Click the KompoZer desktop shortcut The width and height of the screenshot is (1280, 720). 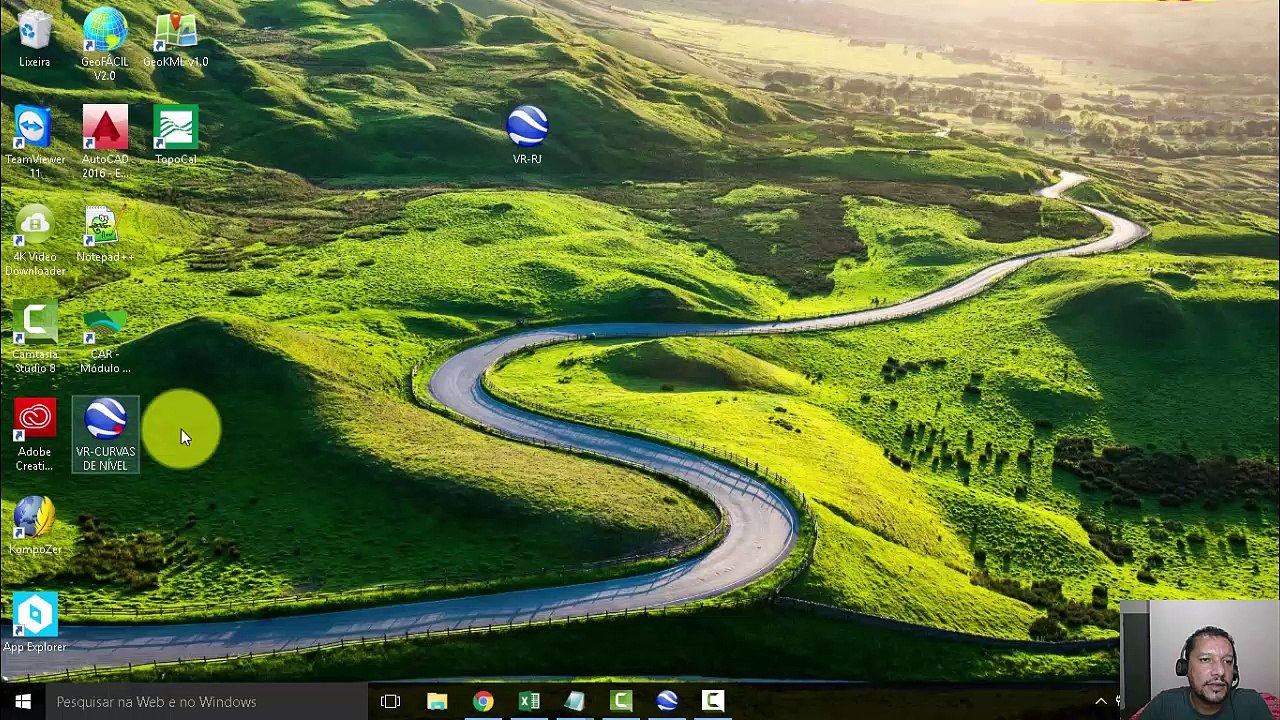tap(35, 526)
